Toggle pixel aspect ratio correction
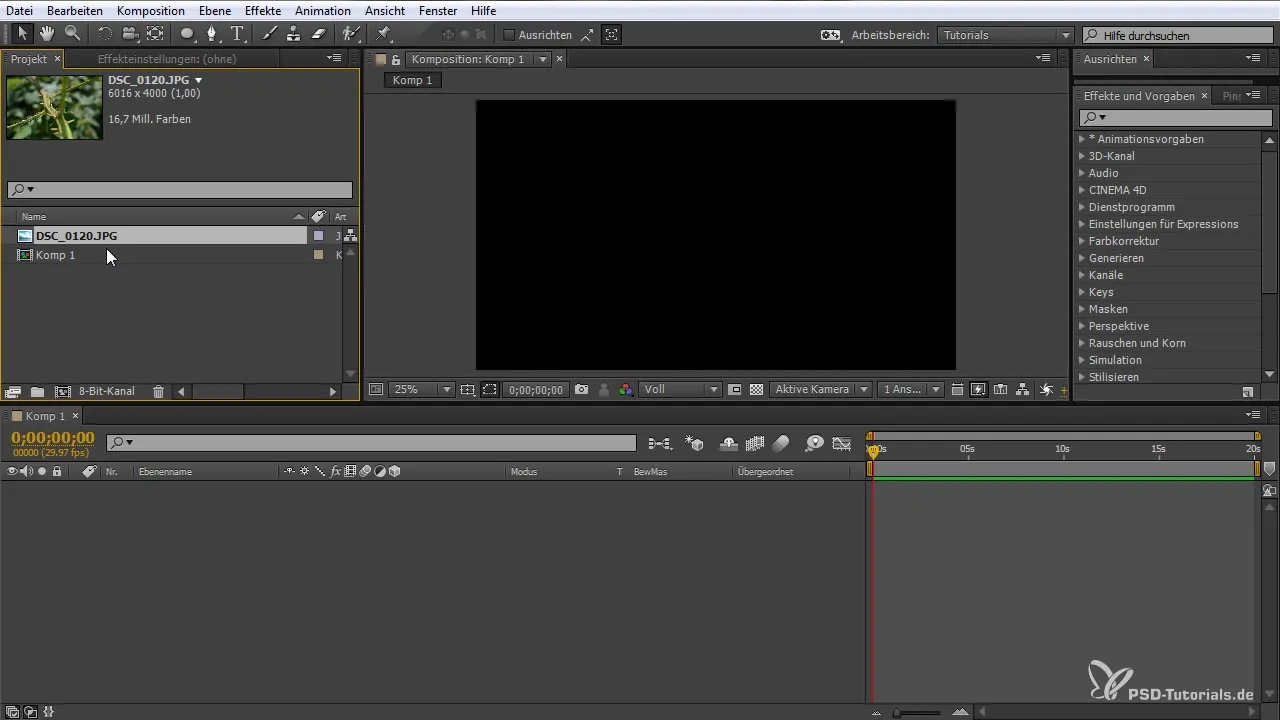Image resolution: width=1280 pixels, height=720 pixels. click(957, 390)
